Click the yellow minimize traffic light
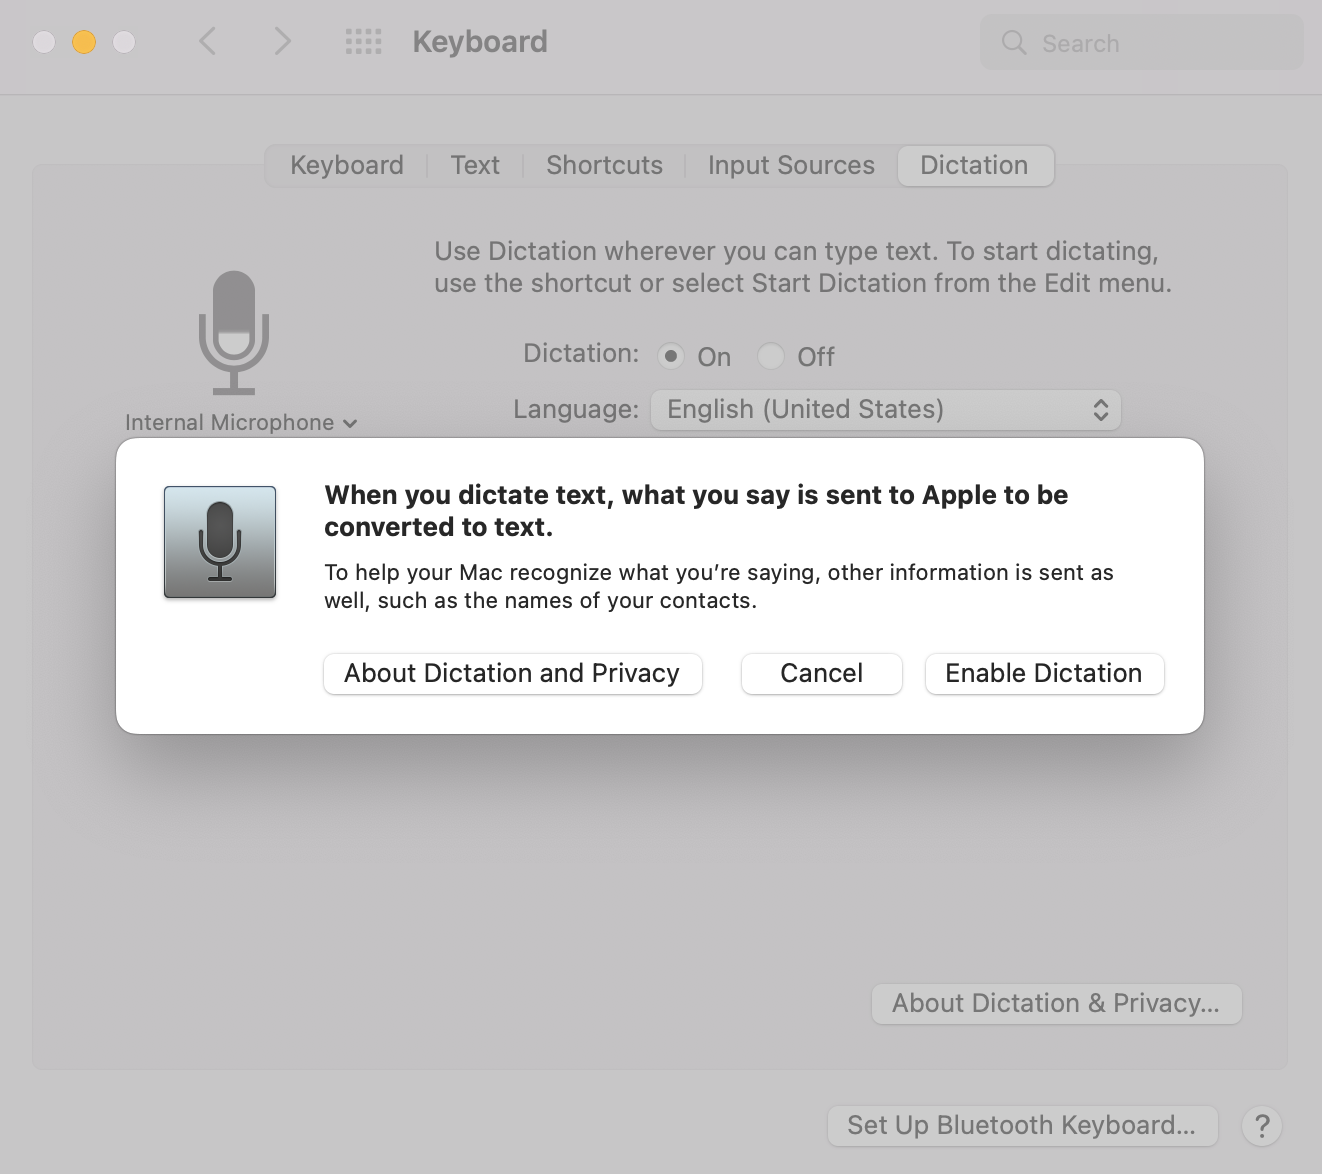Image resolution: width=1322 pixels, height=1174 pixels. 84,42
